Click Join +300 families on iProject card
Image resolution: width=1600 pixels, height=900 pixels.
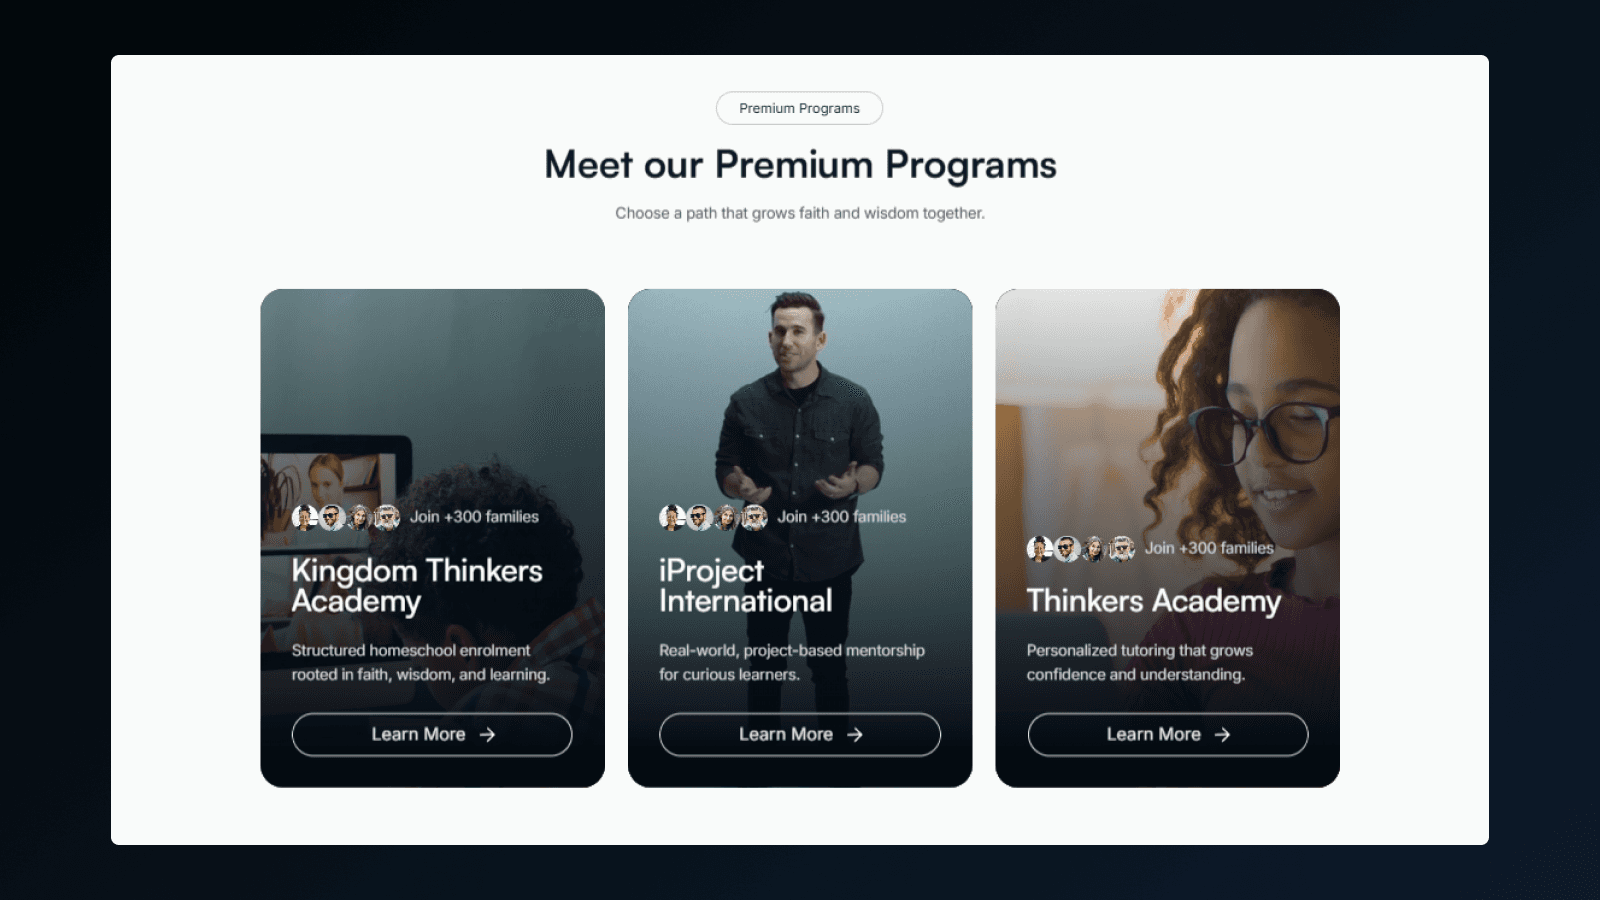tap(842, 517)
